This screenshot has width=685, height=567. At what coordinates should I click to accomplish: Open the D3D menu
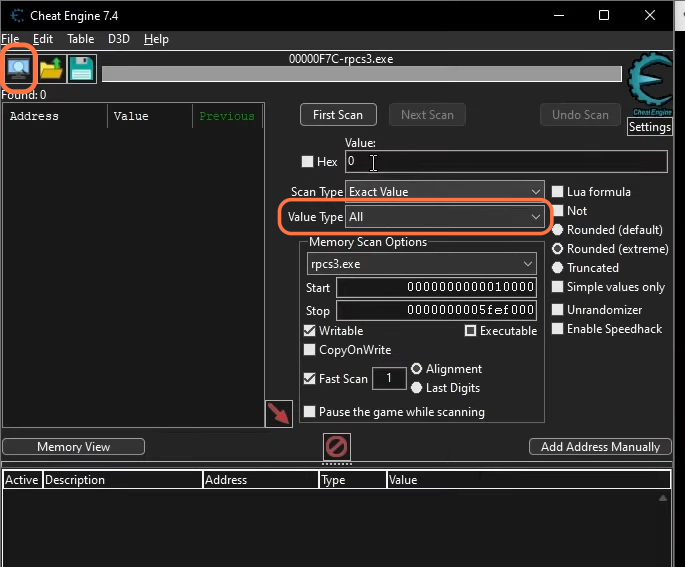119,39
